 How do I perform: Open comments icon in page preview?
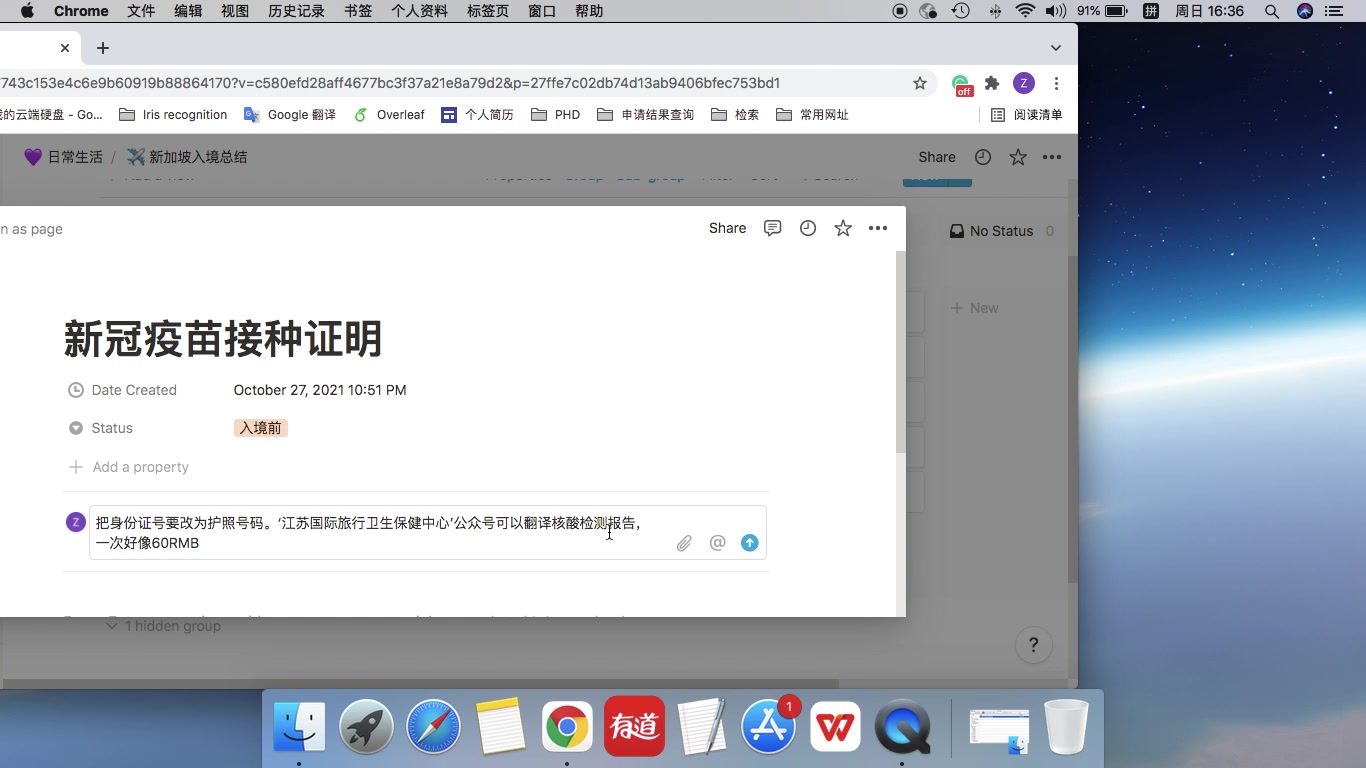pyautogui.click(x=772, y=228)
